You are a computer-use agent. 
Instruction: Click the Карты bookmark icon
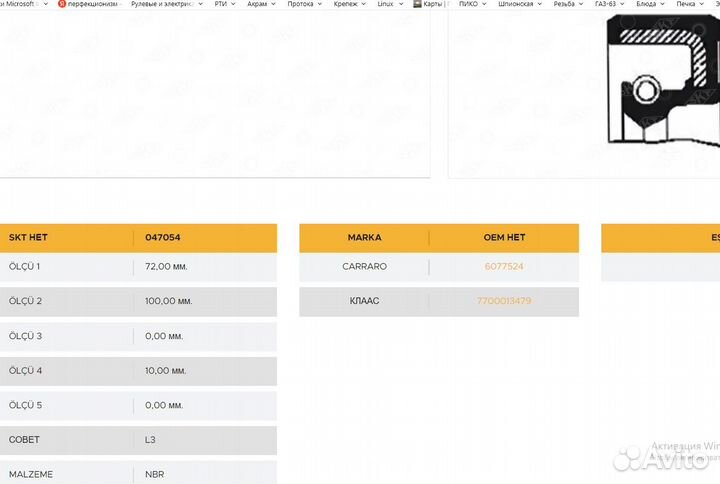coord(418,4)
